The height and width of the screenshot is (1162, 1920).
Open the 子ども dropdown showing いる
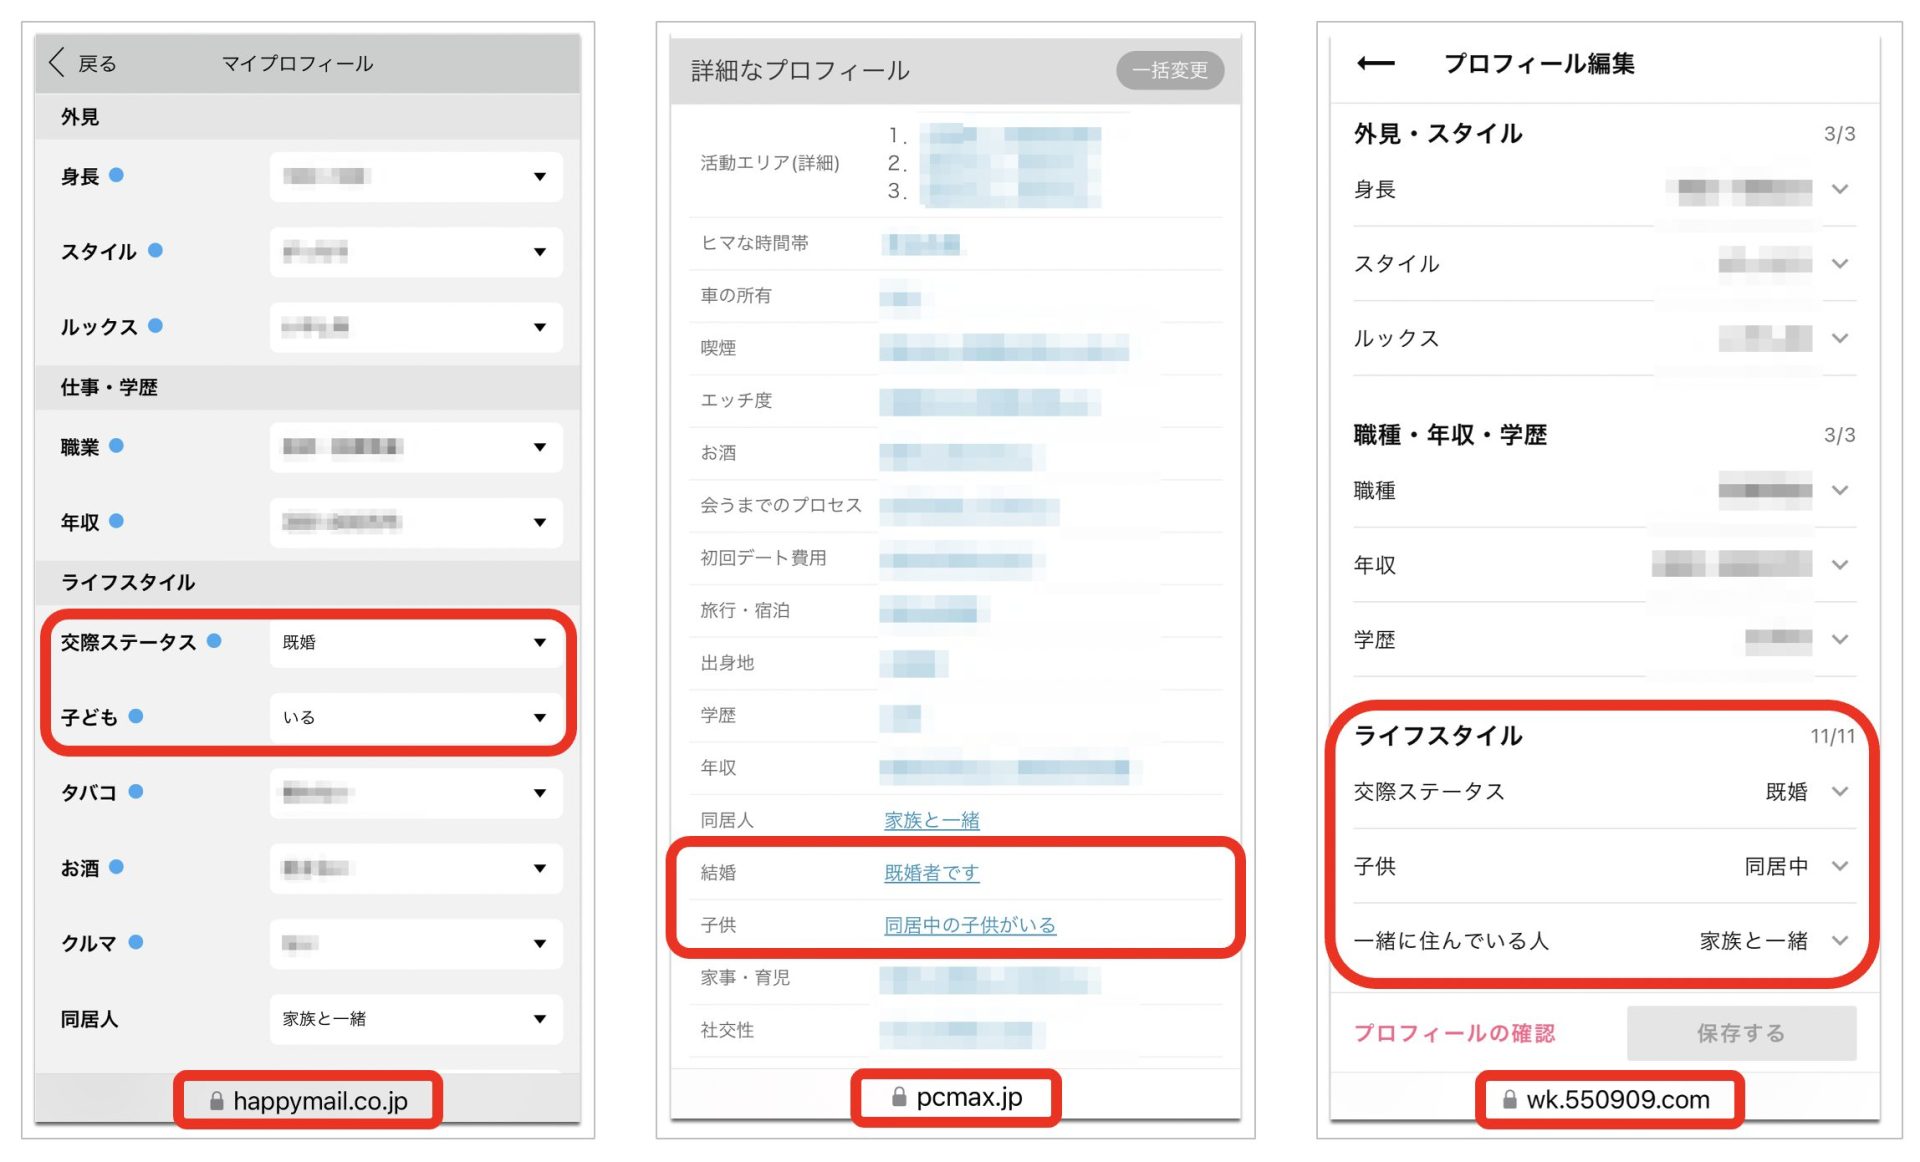point(415,717)
